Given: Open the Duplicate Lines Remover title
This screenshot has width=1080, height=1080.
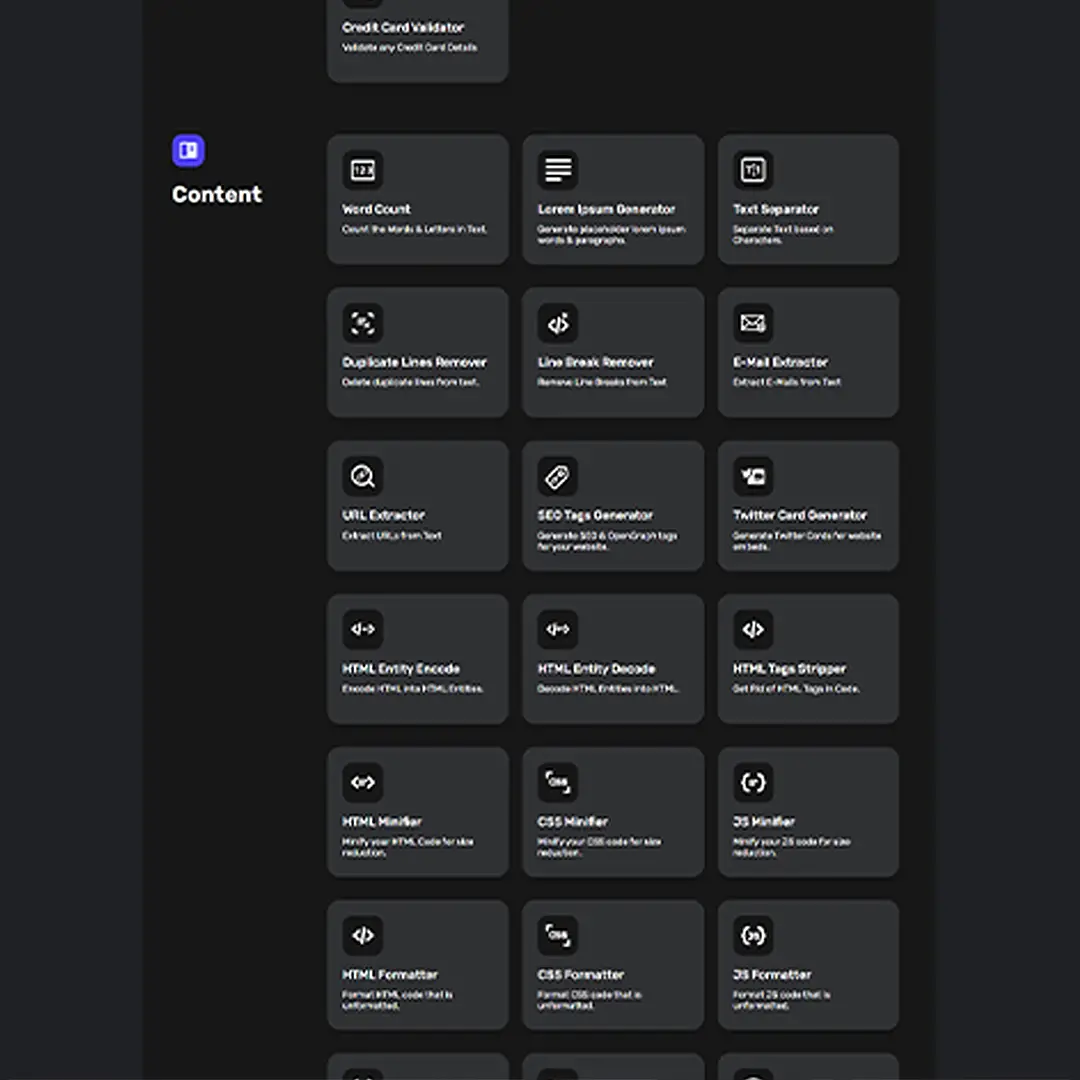Looking at the screenshot, I should (x=414, y=362).
